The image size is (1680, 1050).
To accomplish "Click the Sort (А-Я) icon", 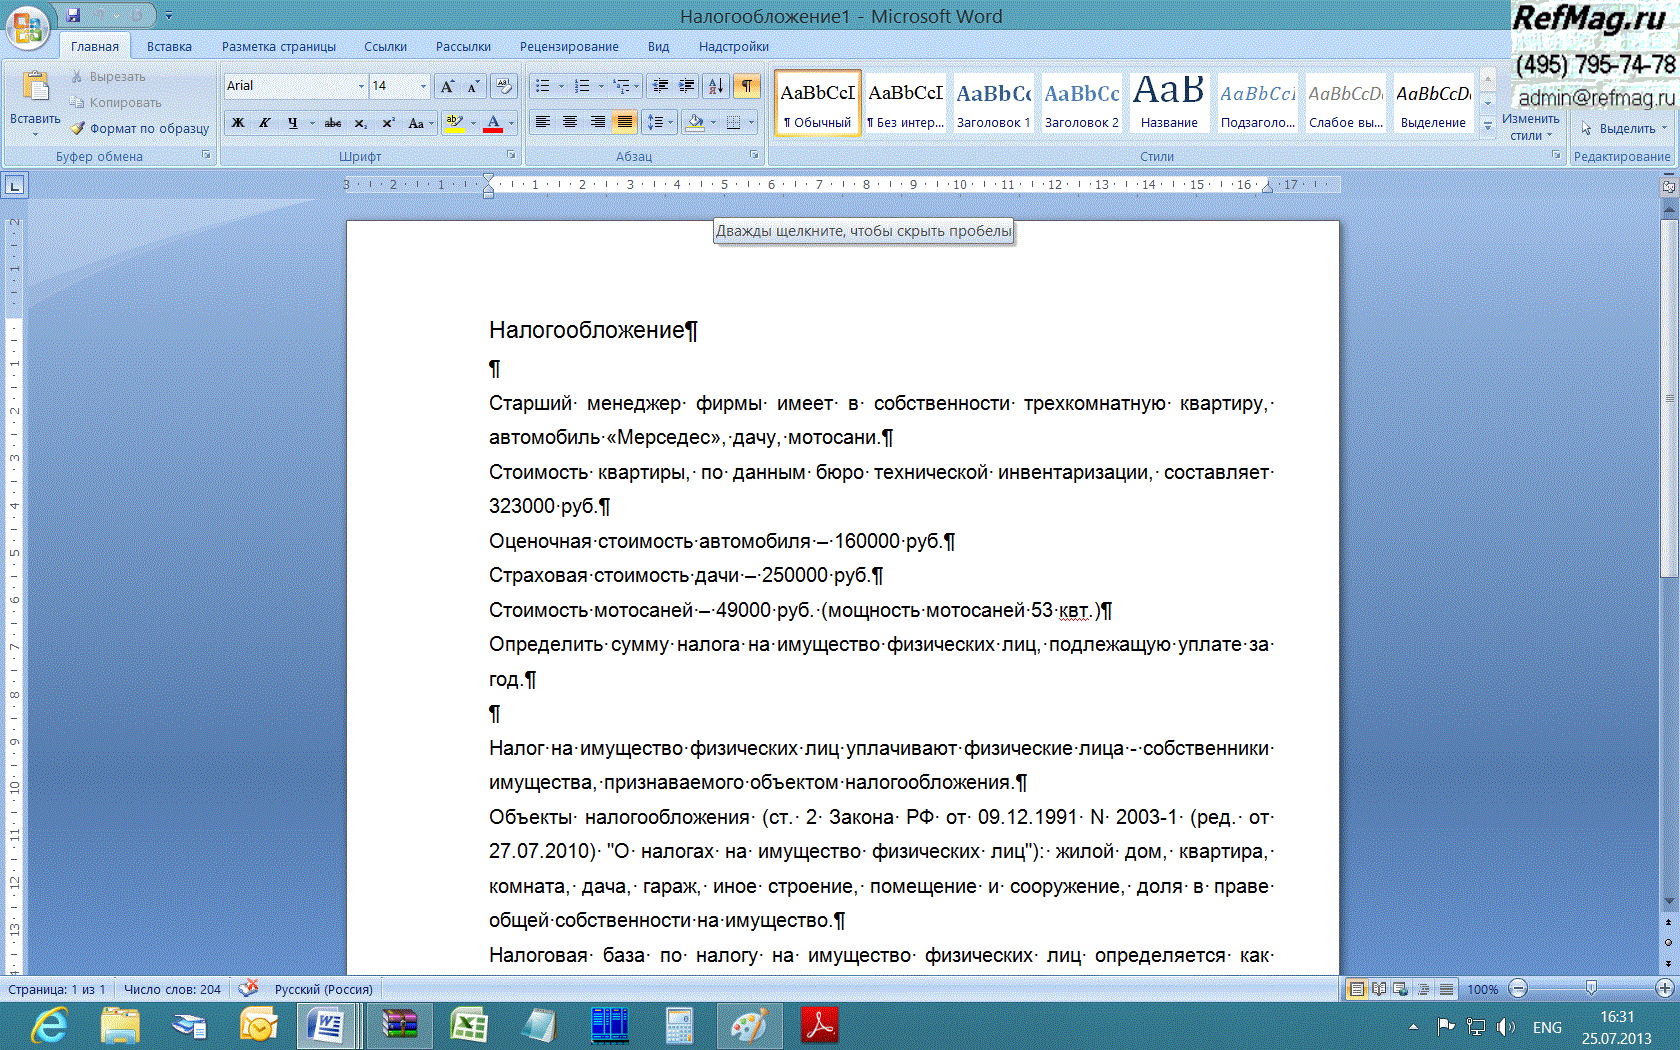I will (x=716, y=86).
